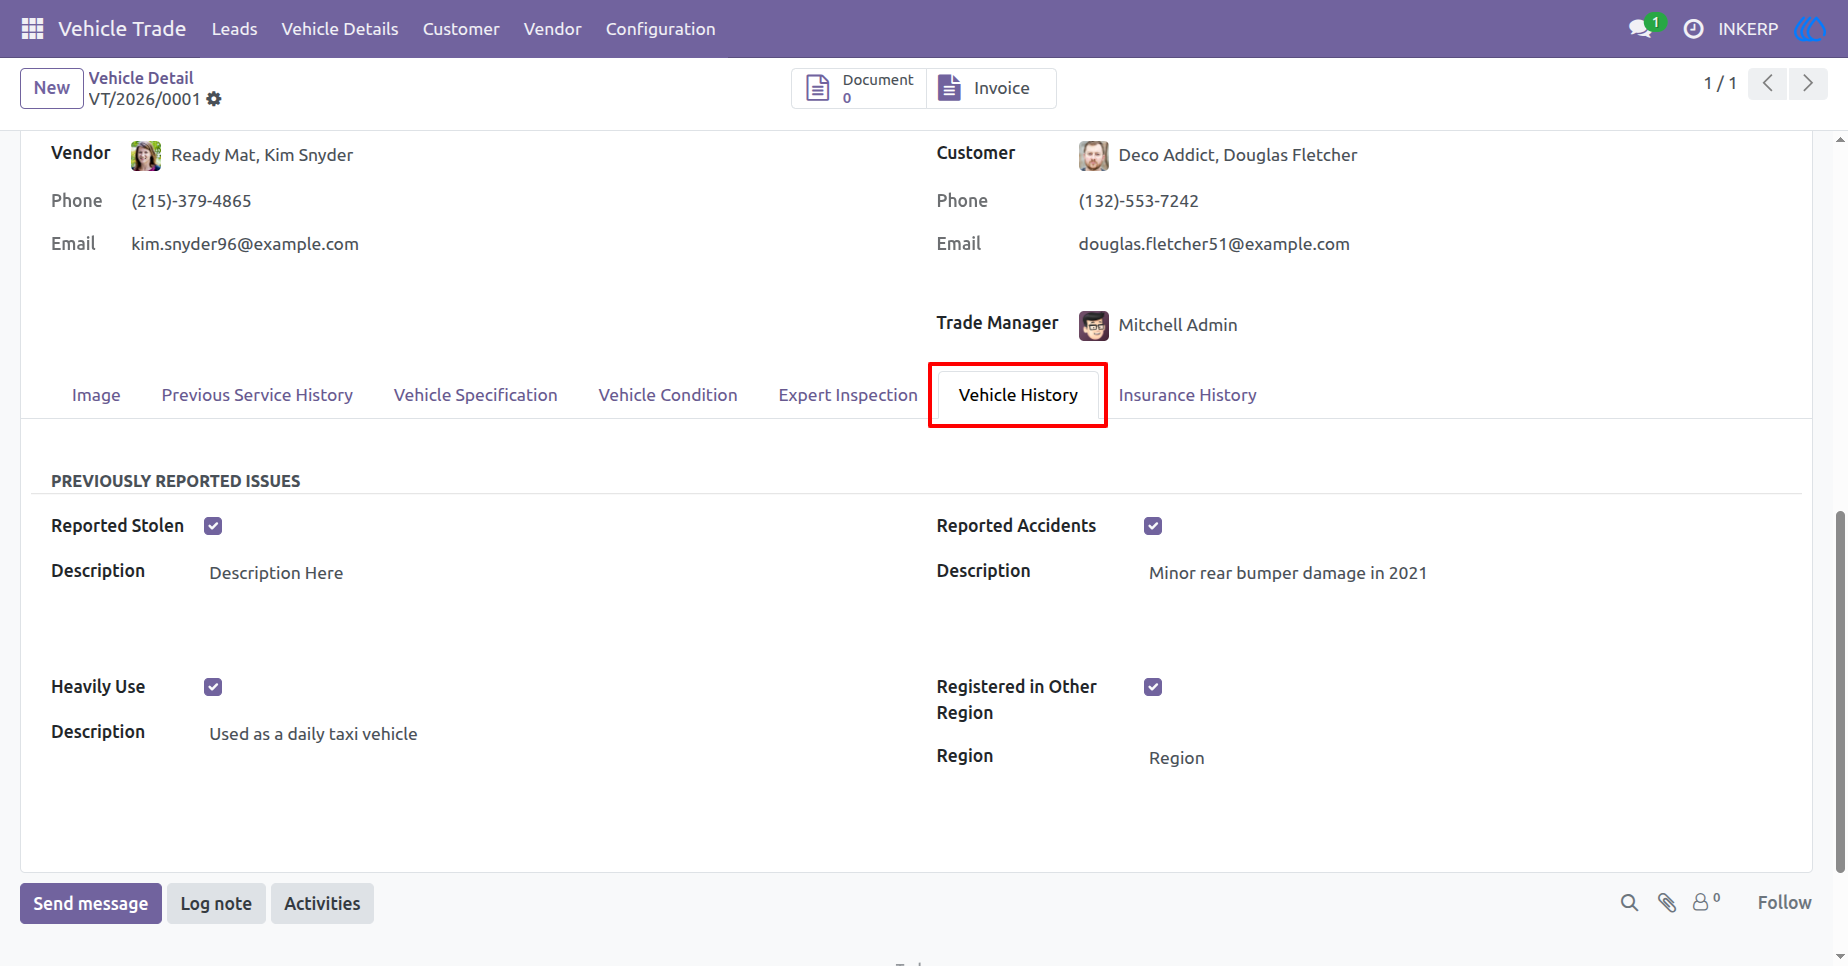Click Douglas Fletcher customer avatar

[1094, 155]
